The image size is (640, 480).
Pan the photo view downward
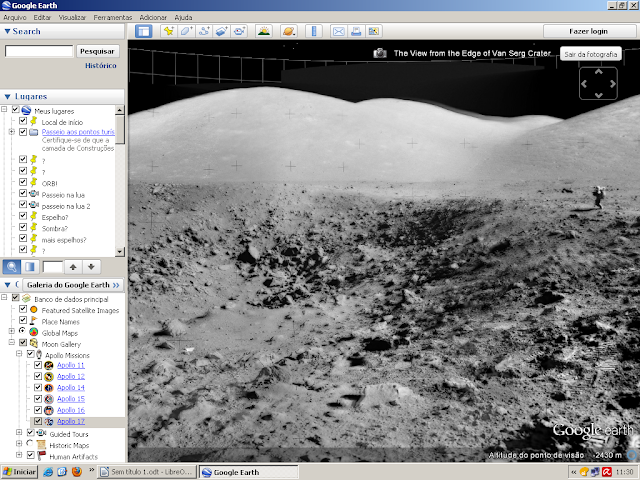[x=598, y=95]
